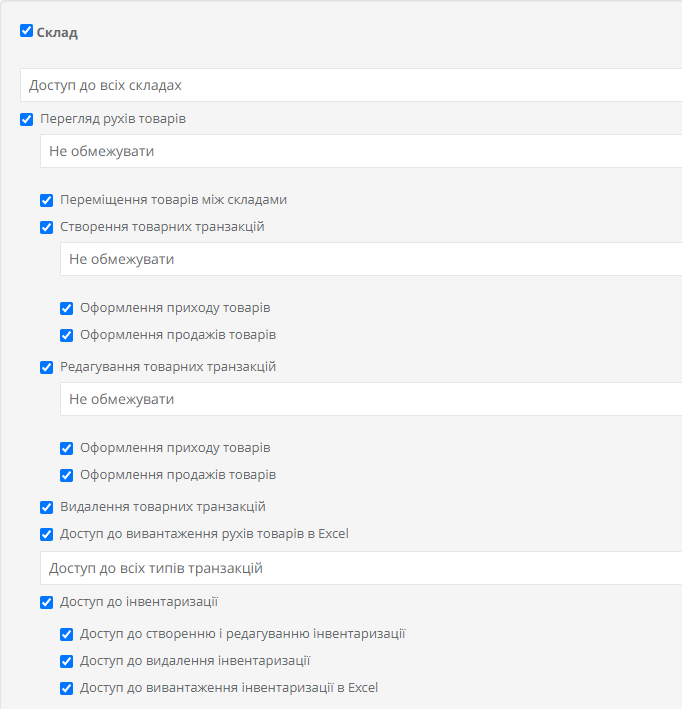
Task: Toggle Доступ до створенню і редагуванню інвентаризації
Action: tap(66, 634)
